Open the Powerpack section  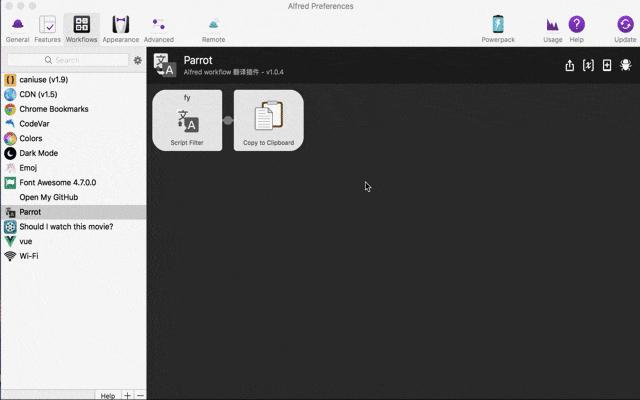(x=498, y=29)
